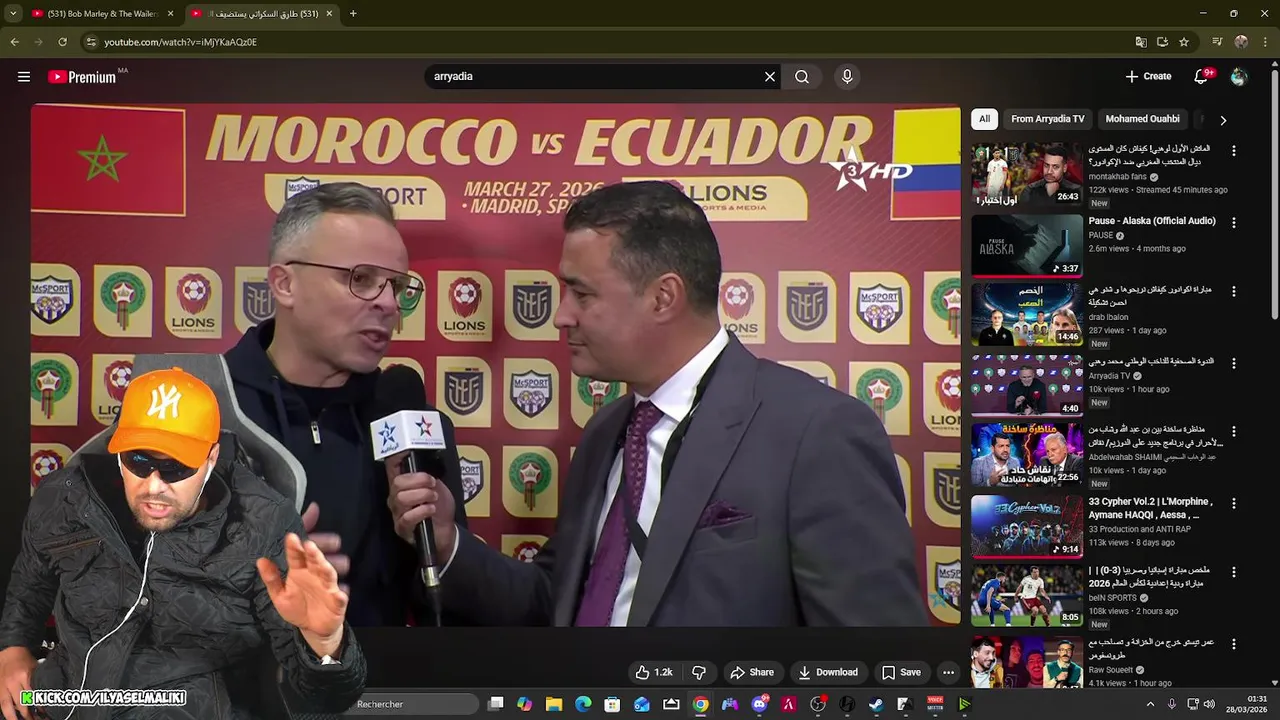Open the montakhab fans video thumbnail
Viewport: 1280px width, 720px height.
pyautogui.click(x=1027, y=175)
